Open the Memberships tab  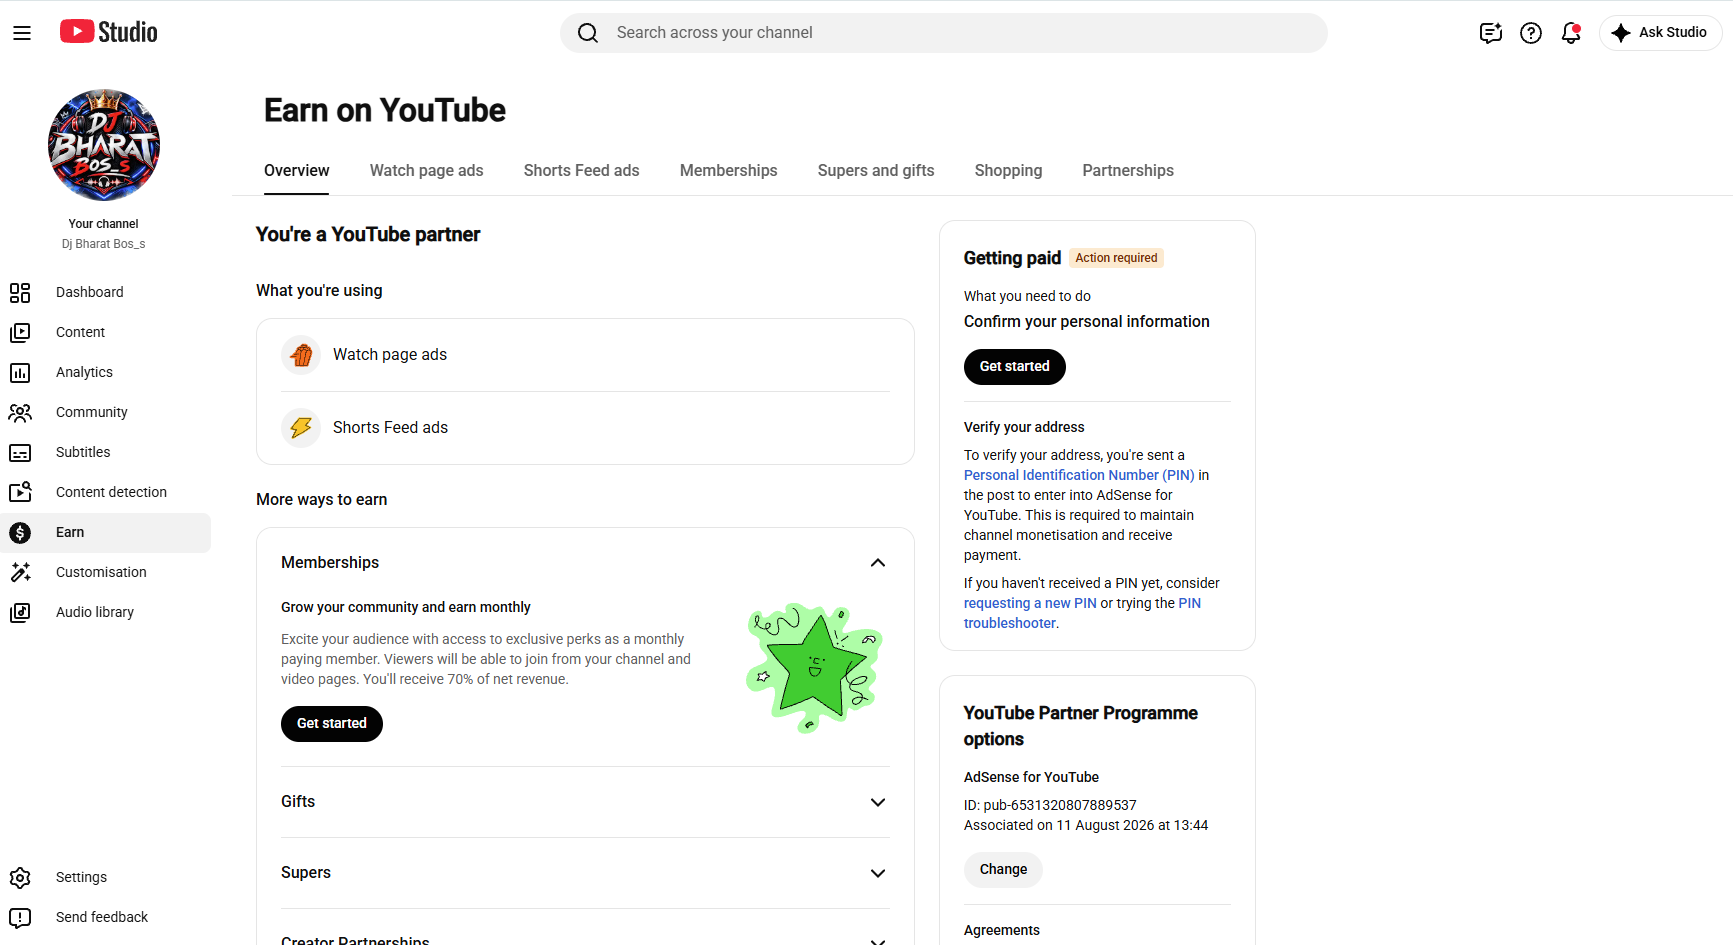coord(729,171)
